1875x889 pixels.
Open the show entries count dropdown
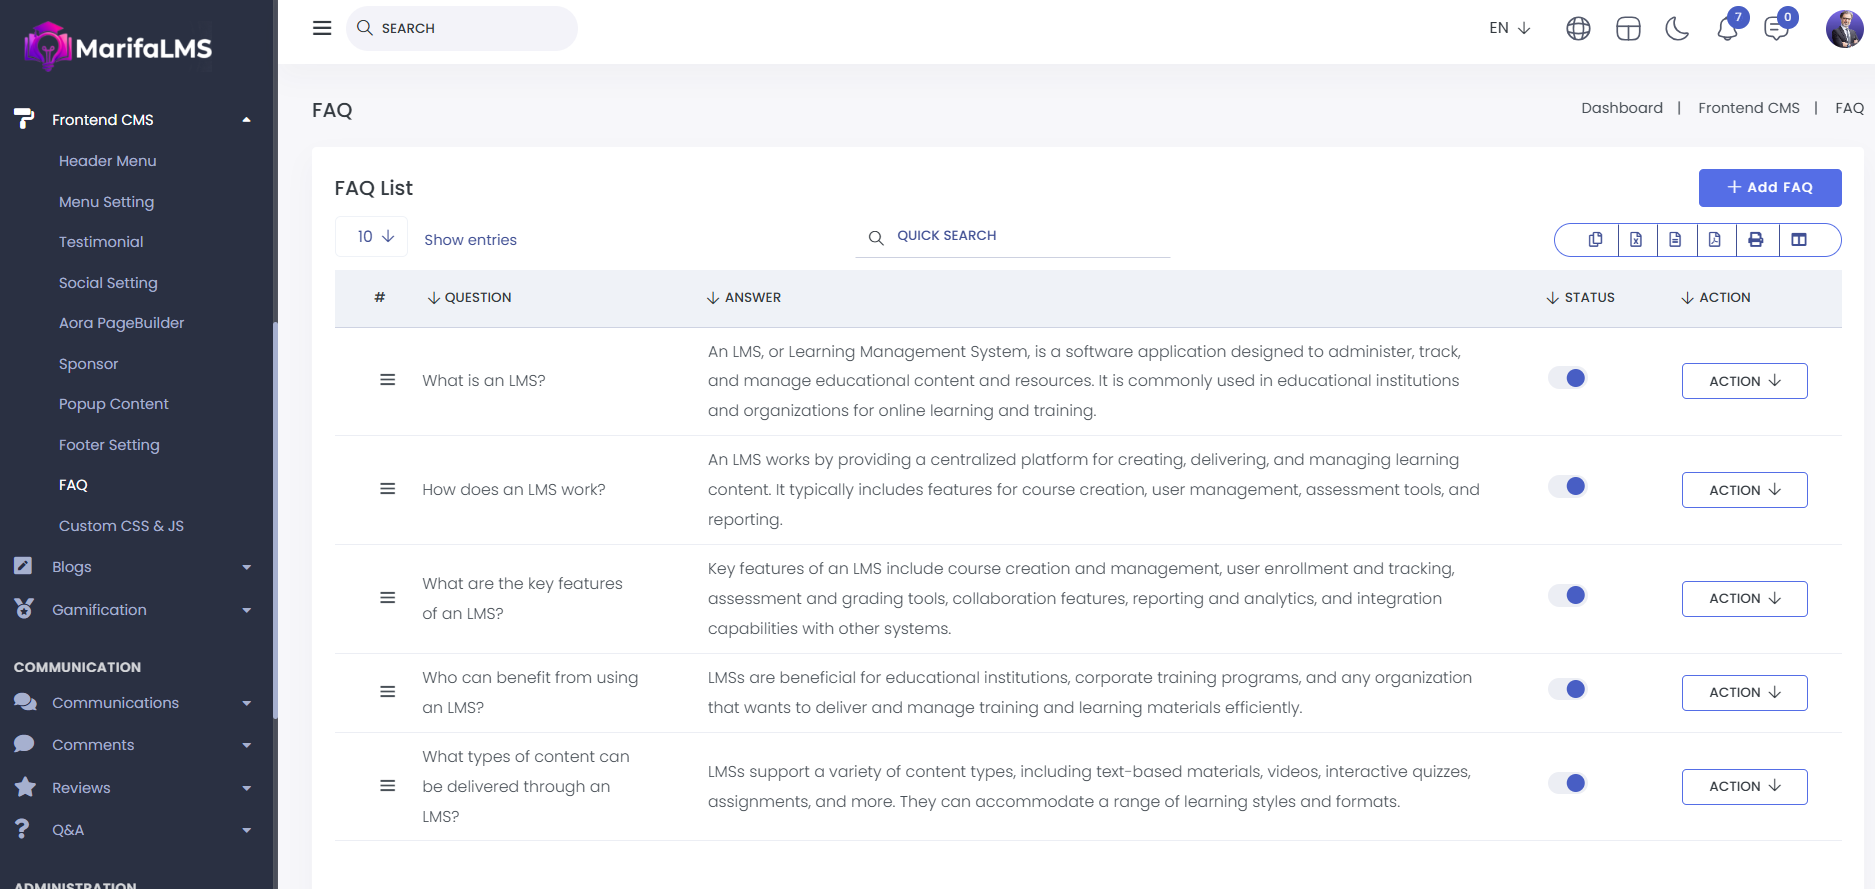tap(372, 237)
